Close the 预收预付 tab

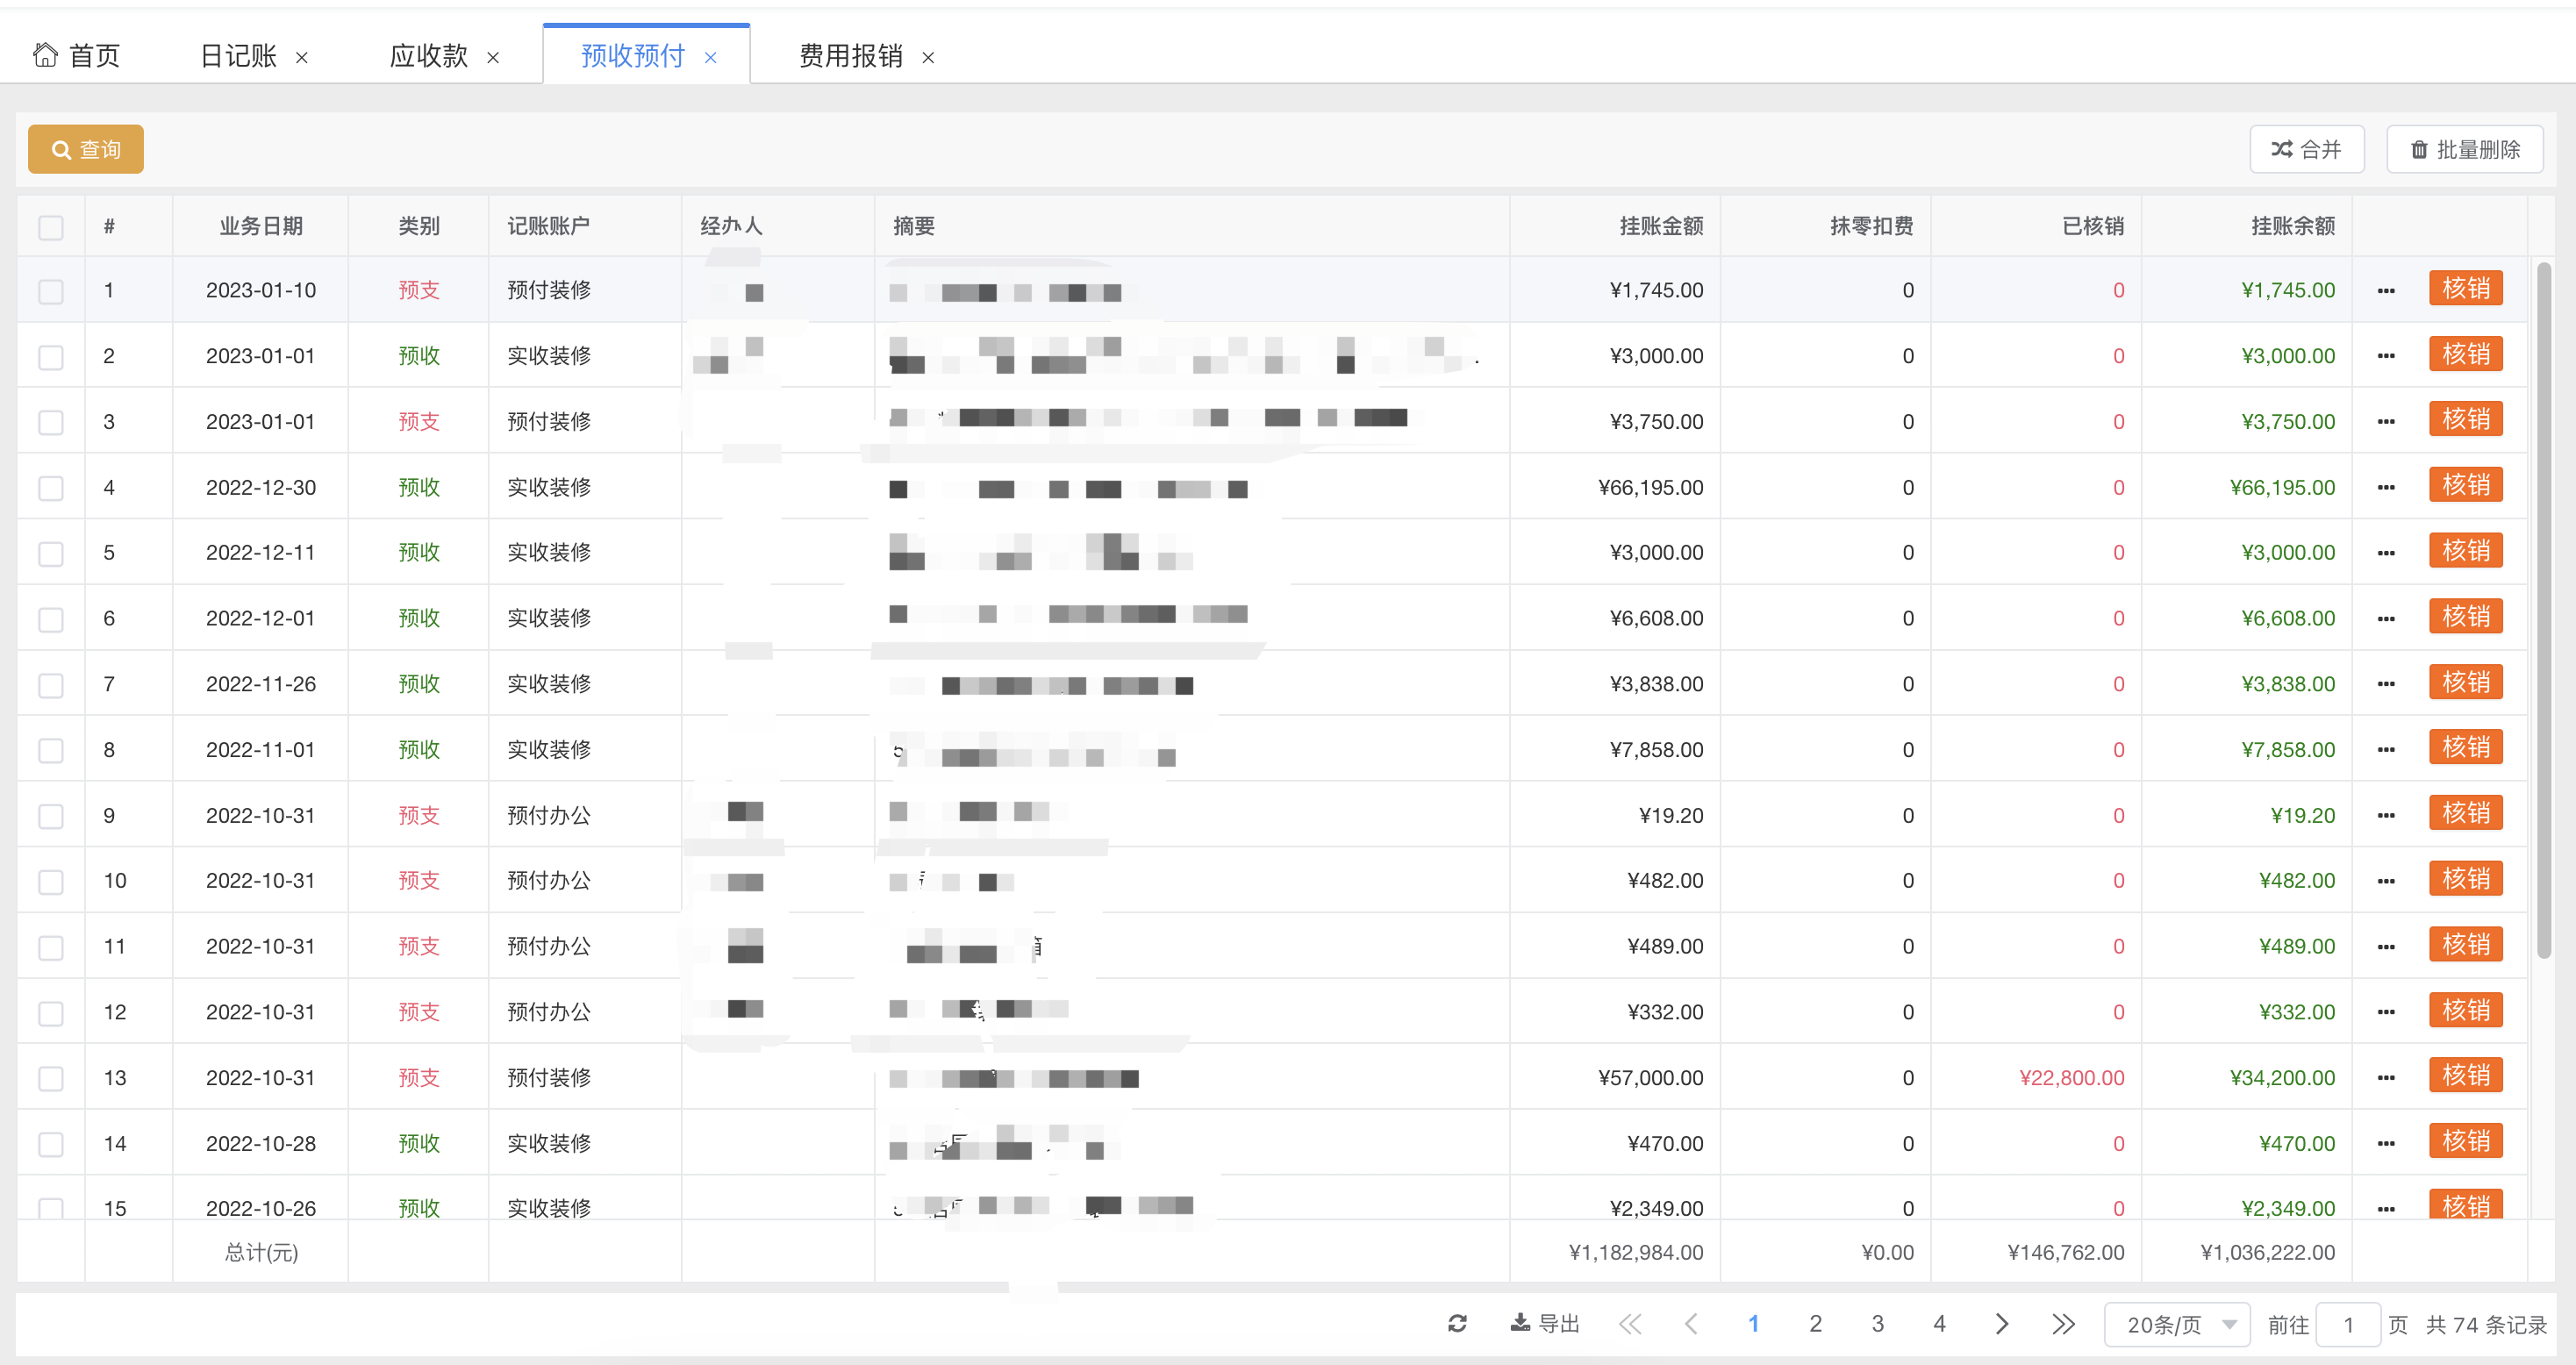710,58
